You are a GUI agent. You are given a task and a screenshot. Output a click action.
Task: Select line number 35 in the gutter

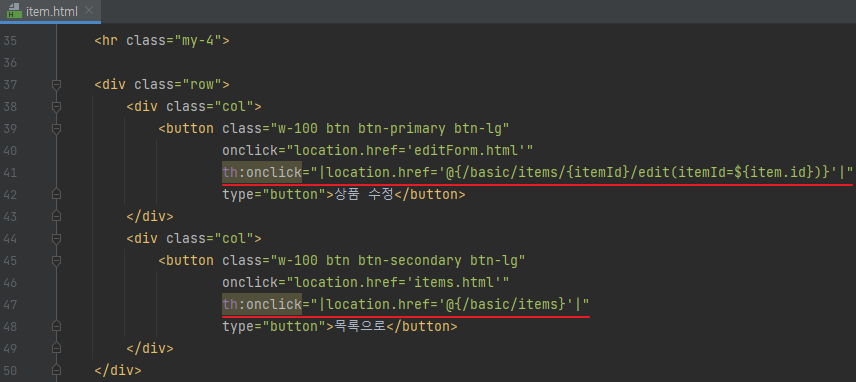pyautogui.click(x=10, y=41)
